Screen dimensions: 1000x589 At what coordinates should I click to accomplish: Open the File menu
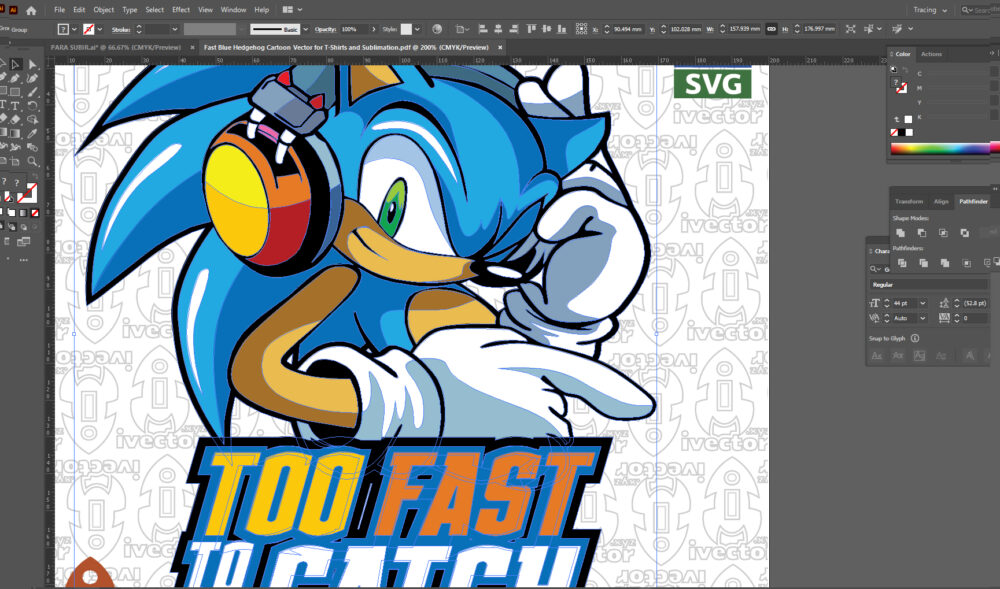pos(59,10)
